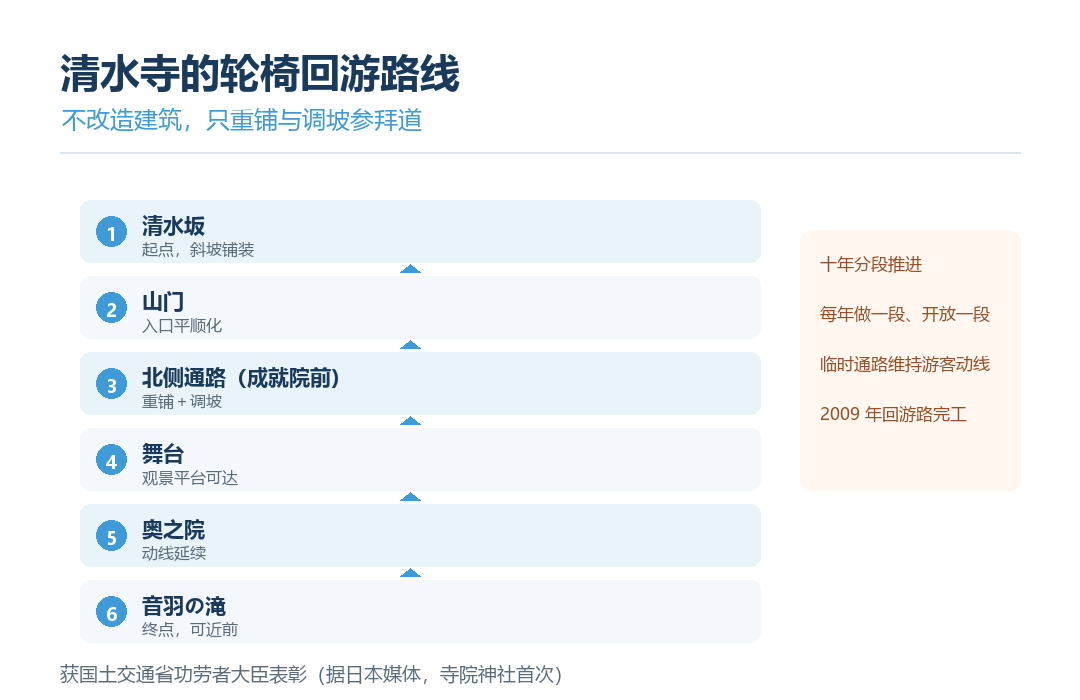Image resolution: width=1080 pixels, height=700 pixels.
Task: Click the number 4 circle badge
Action: tap(111, 460)
